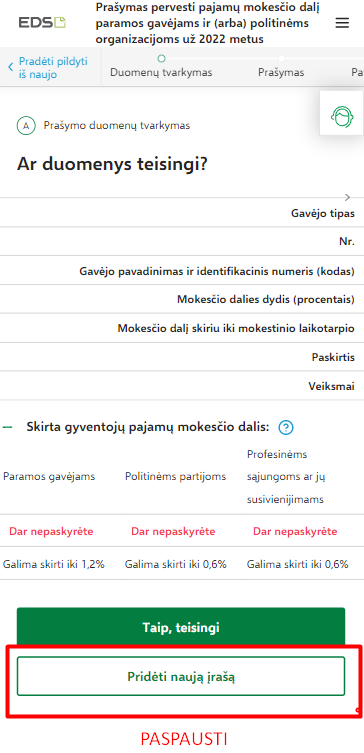
Task: Click Dar nepaskyrėte under Paramos gavėjams
Action: (51, 532)
